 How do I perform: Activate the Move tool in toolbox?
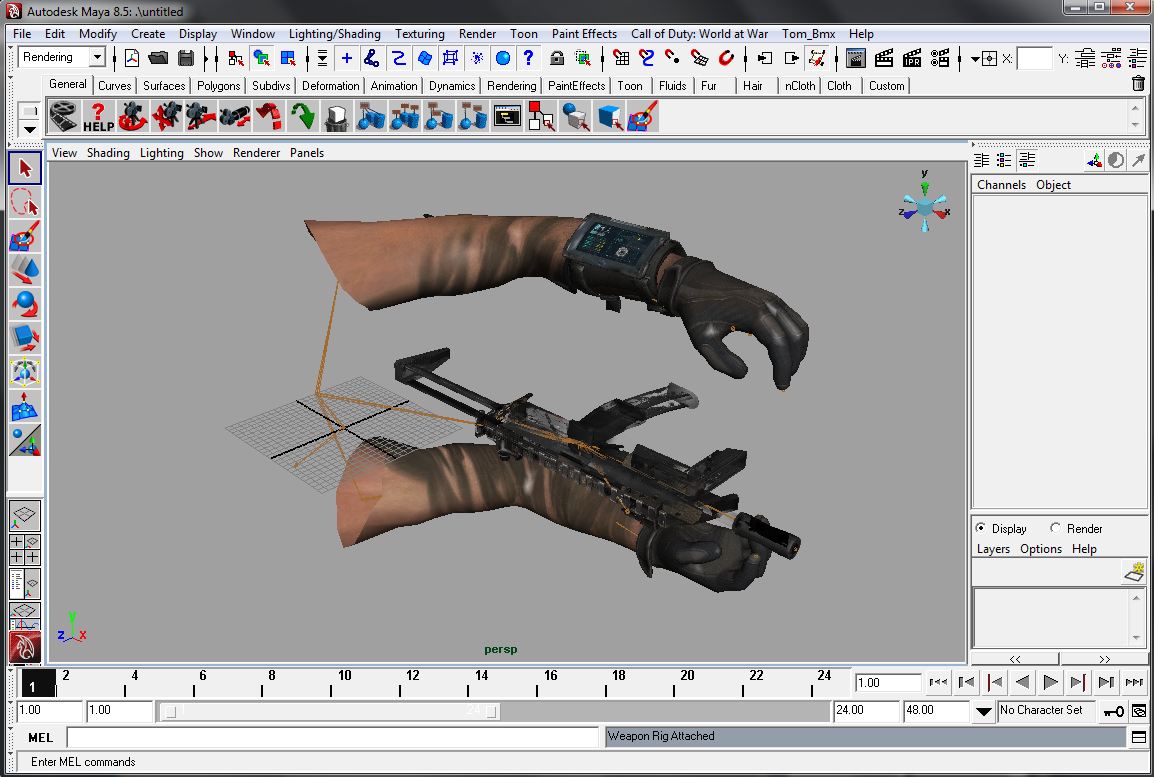(x=25, y=270)
